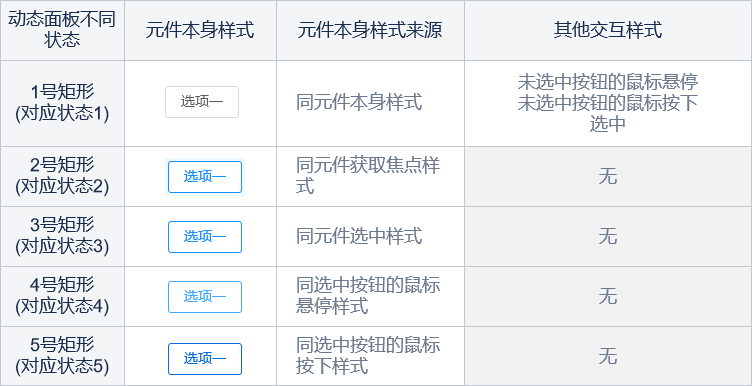Click the 其他交互样式 column header
The image size is (752, 386).
tap(608, 30)
